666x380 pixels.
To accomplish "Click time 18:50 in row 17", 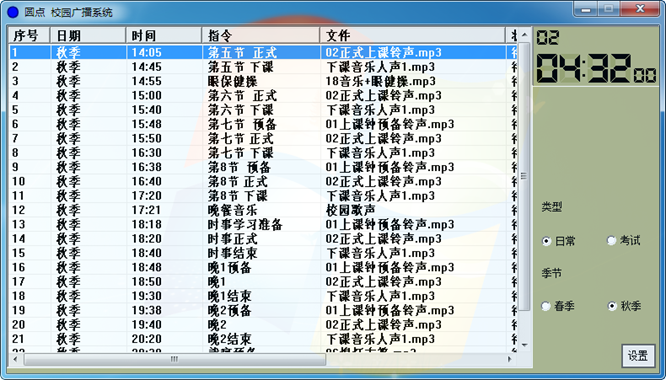I will click(x=147, y=282).
